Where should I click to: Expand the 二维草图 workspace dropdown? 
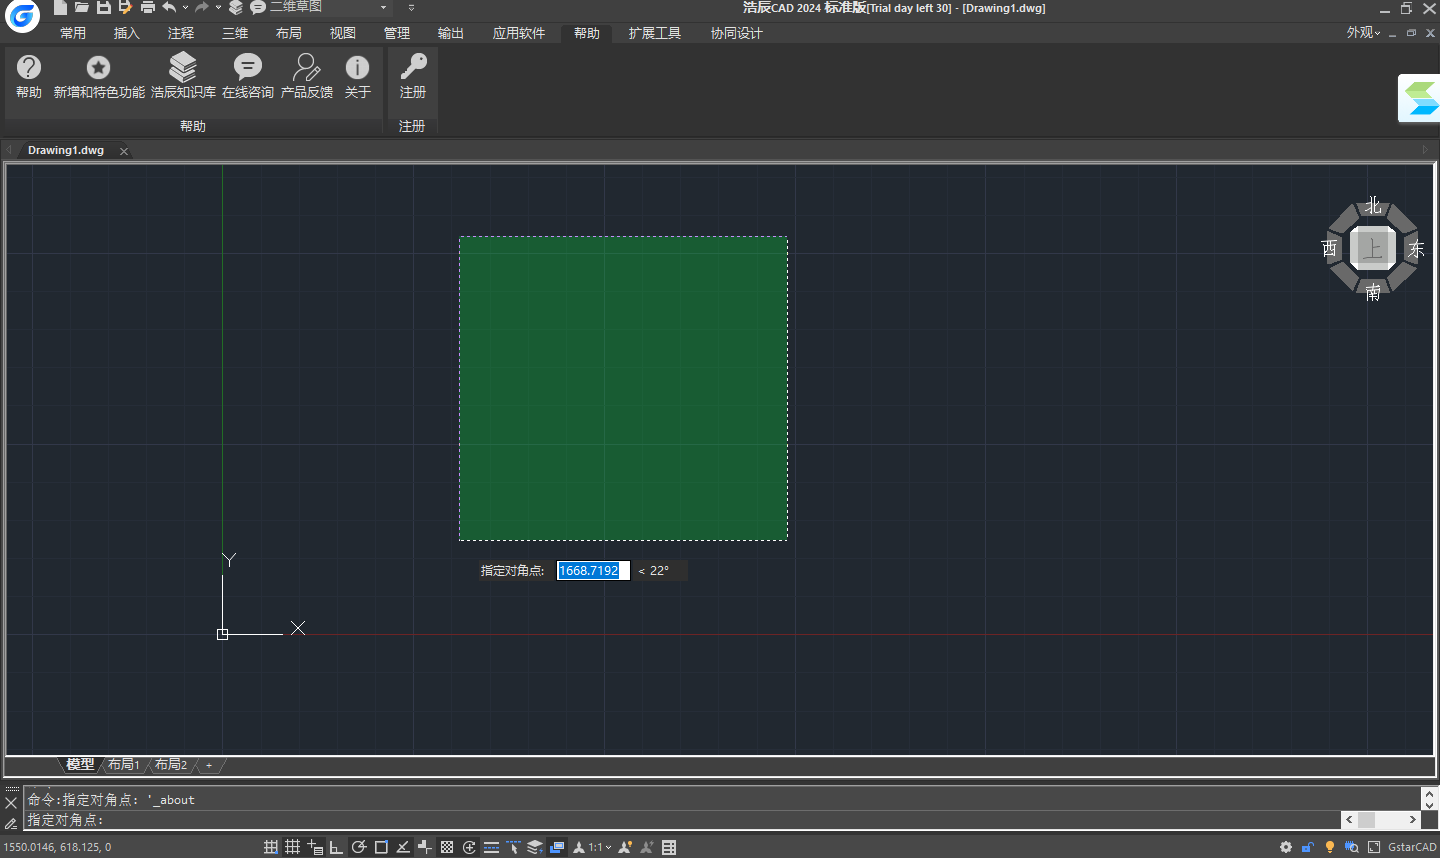pyautogui.click(x=383, y=8)
